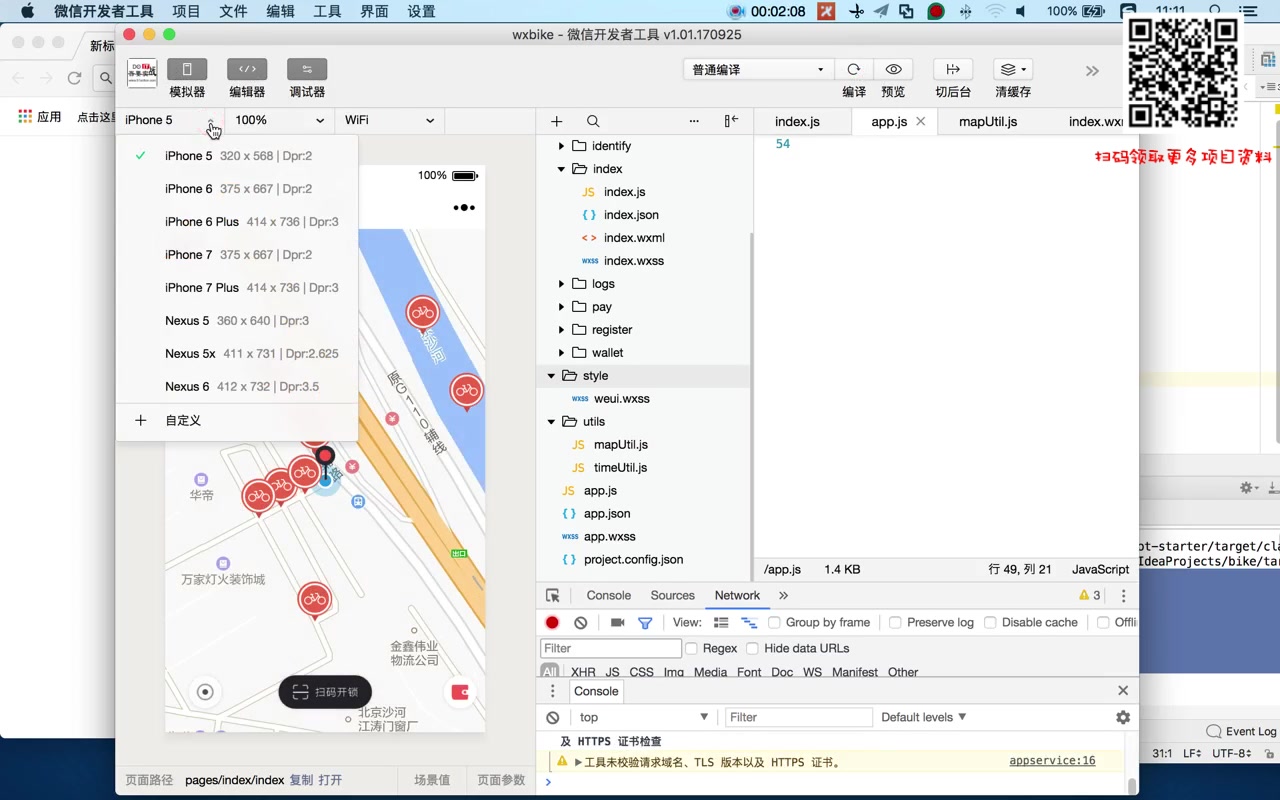
Task: Collapse the utils folder
Action: point(551,422)
